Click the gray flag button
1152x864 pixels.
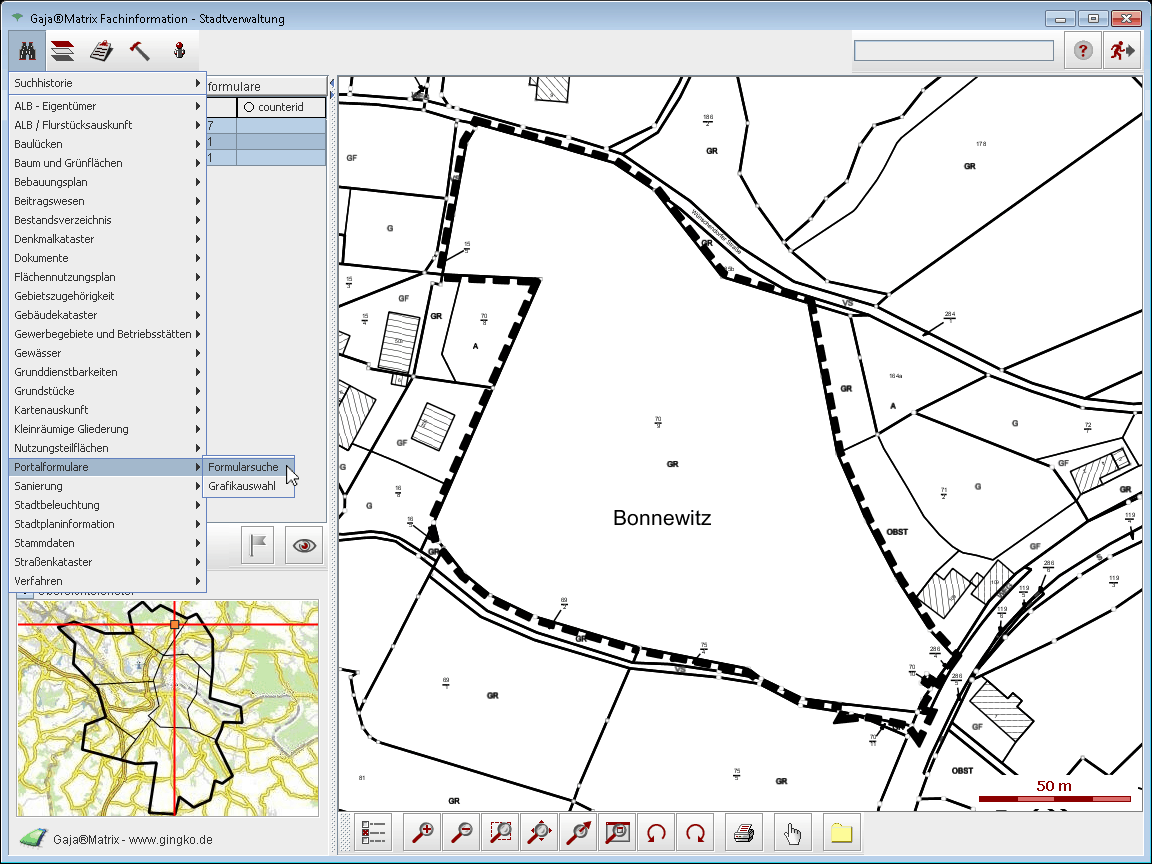(x=258, y=545)
